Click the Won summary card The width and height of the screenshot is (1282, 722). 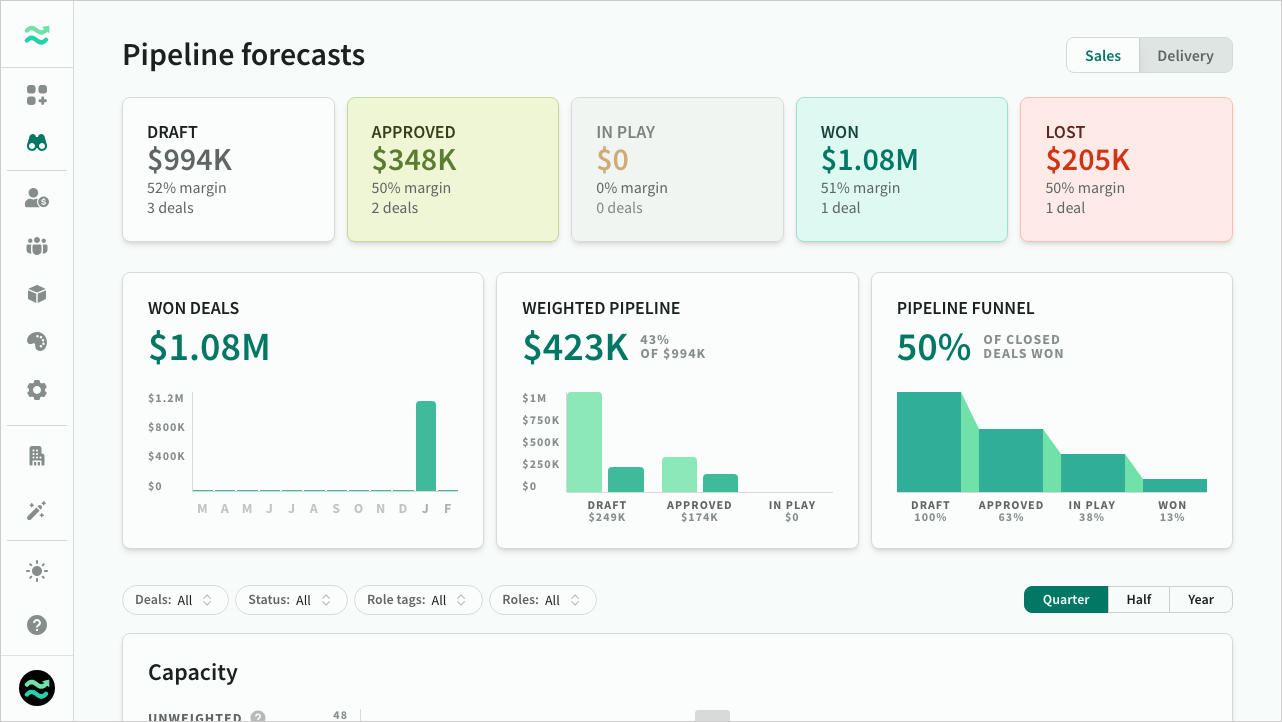901,169
